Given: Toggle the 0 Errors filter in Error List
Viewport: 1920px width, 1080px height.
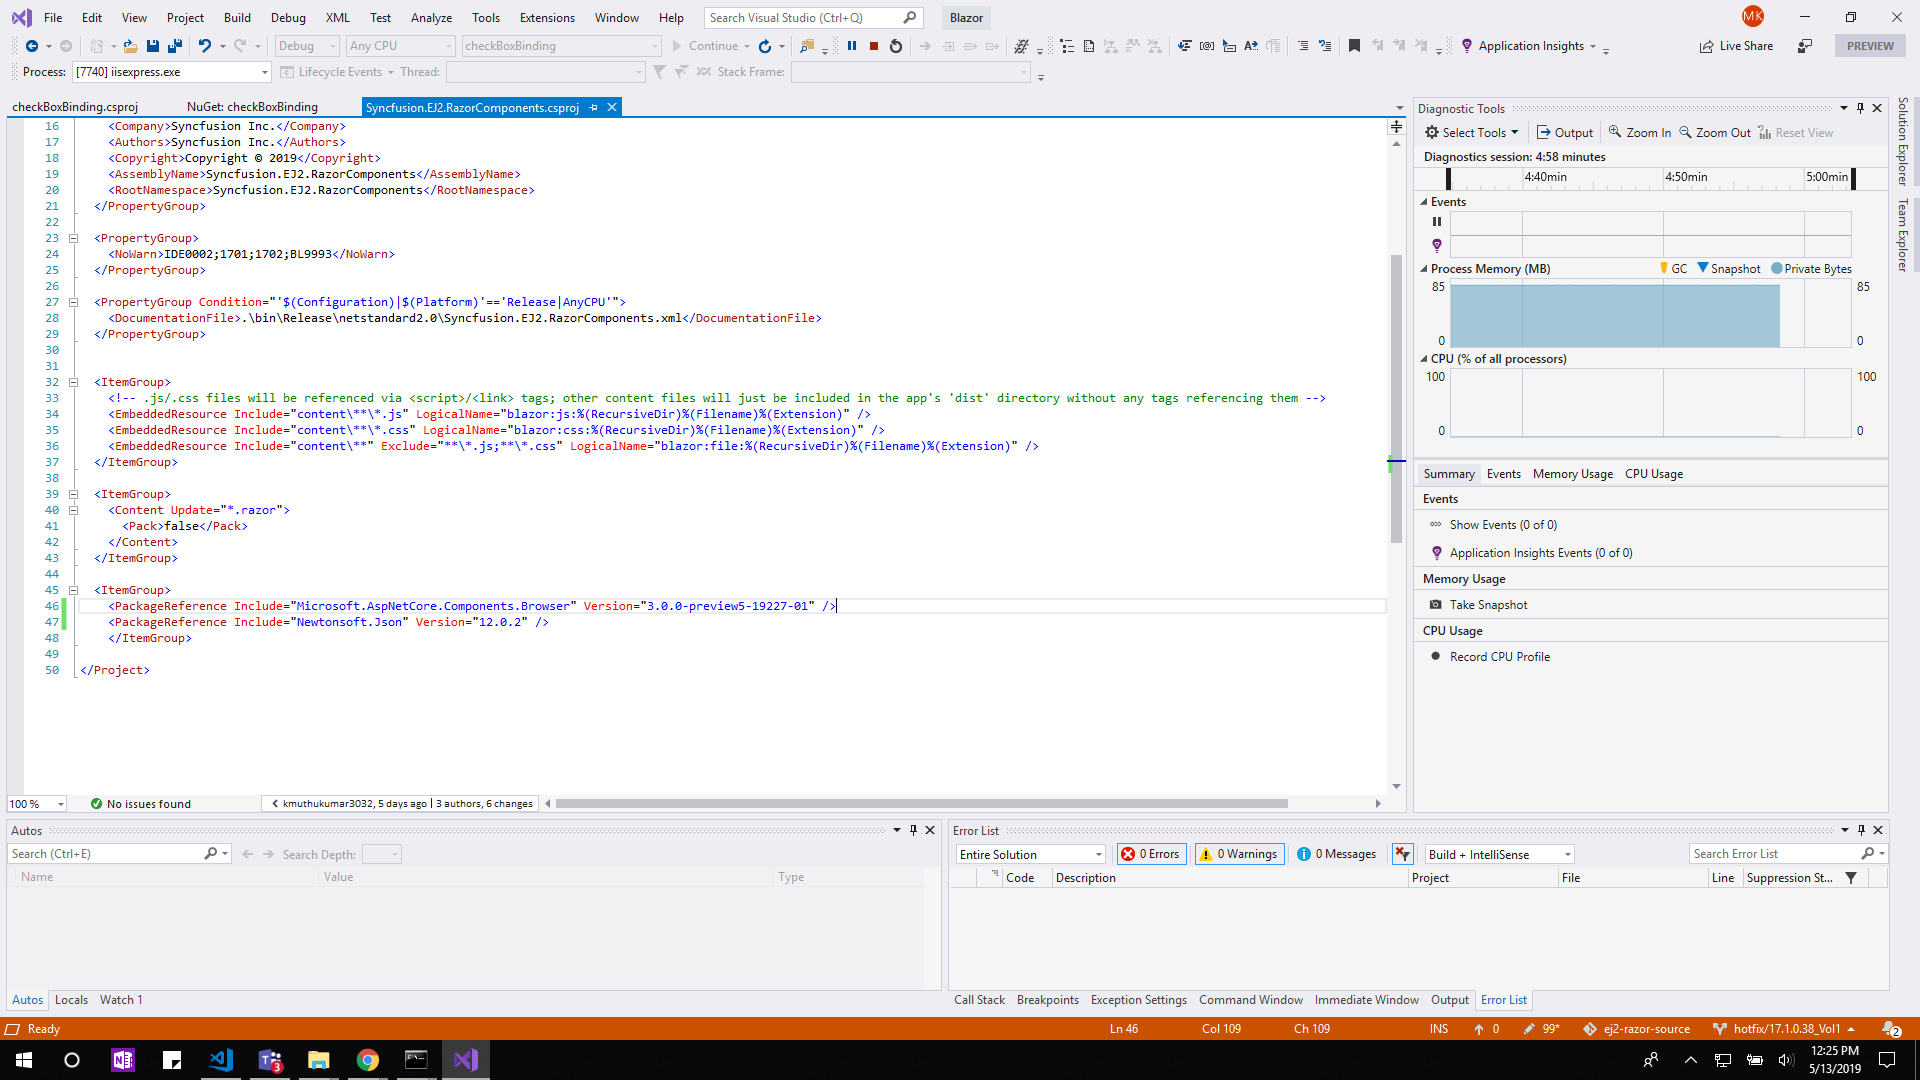Looking at the screenshot, I should coord(1151,853).
